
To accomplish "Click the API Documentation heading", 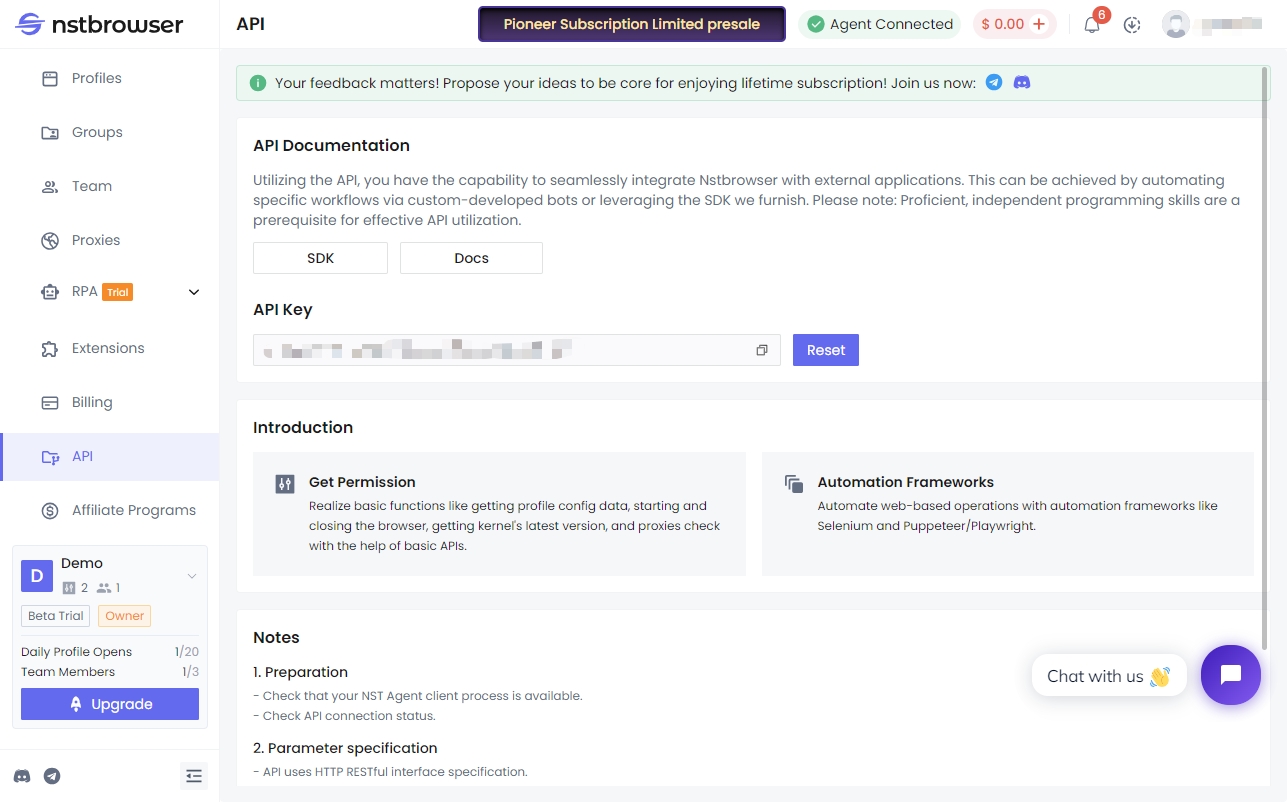I will pyautogui.click(x=331, y=145).
